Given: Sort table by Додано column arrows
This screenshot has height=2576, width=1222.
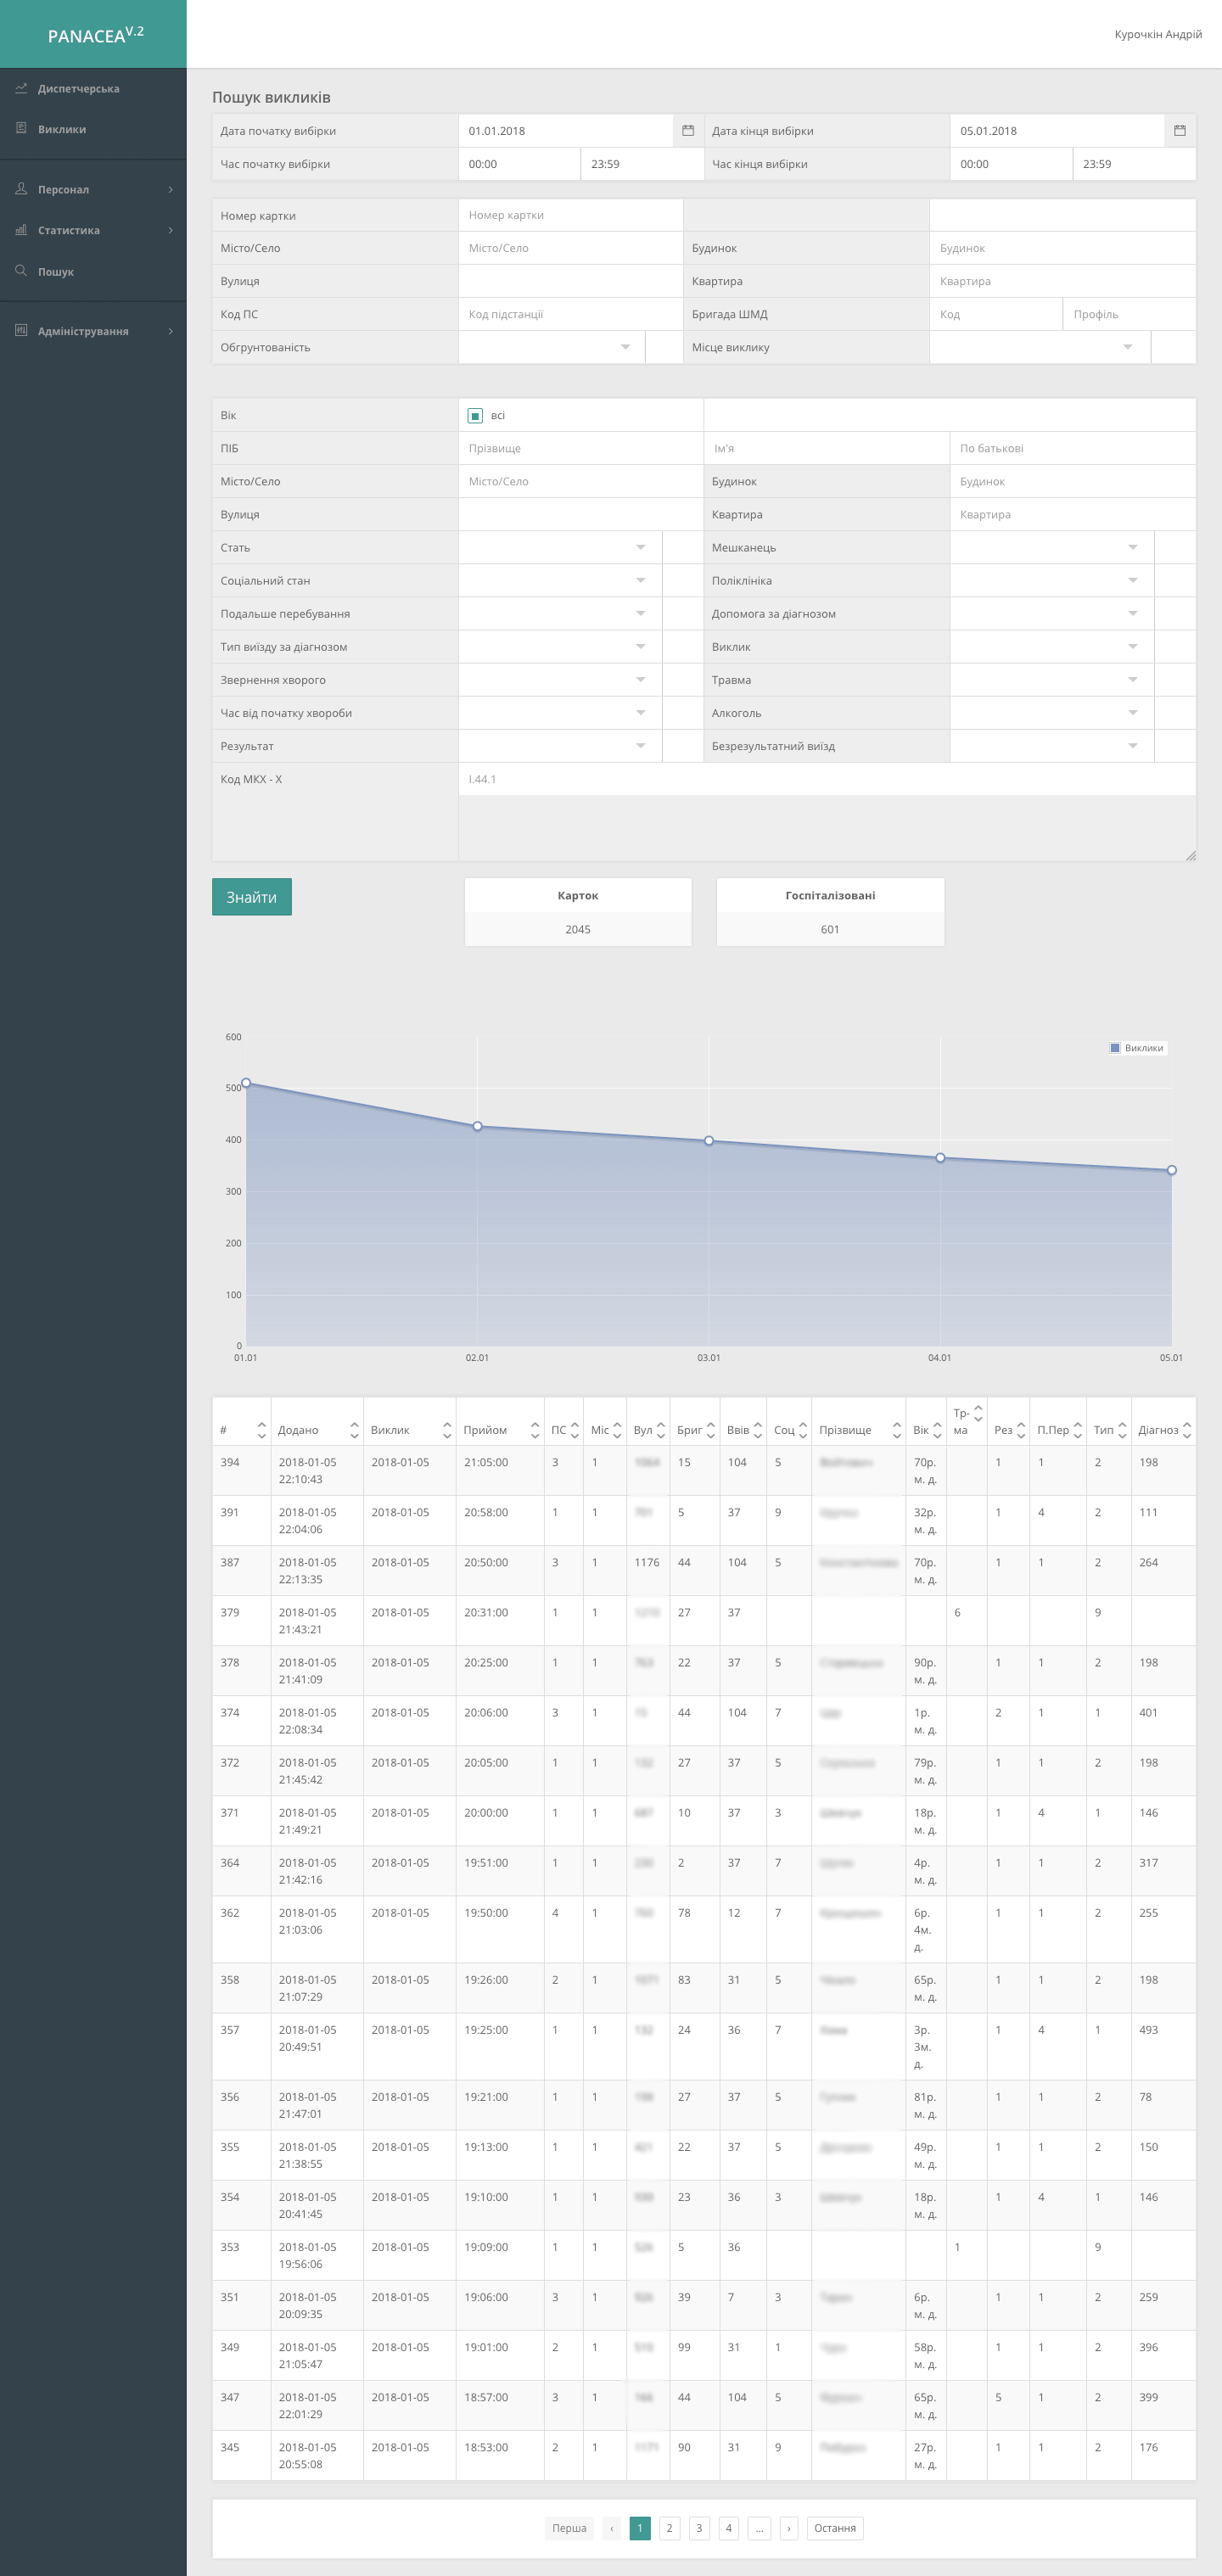Looking at the screenshot, I should 354,1430.
